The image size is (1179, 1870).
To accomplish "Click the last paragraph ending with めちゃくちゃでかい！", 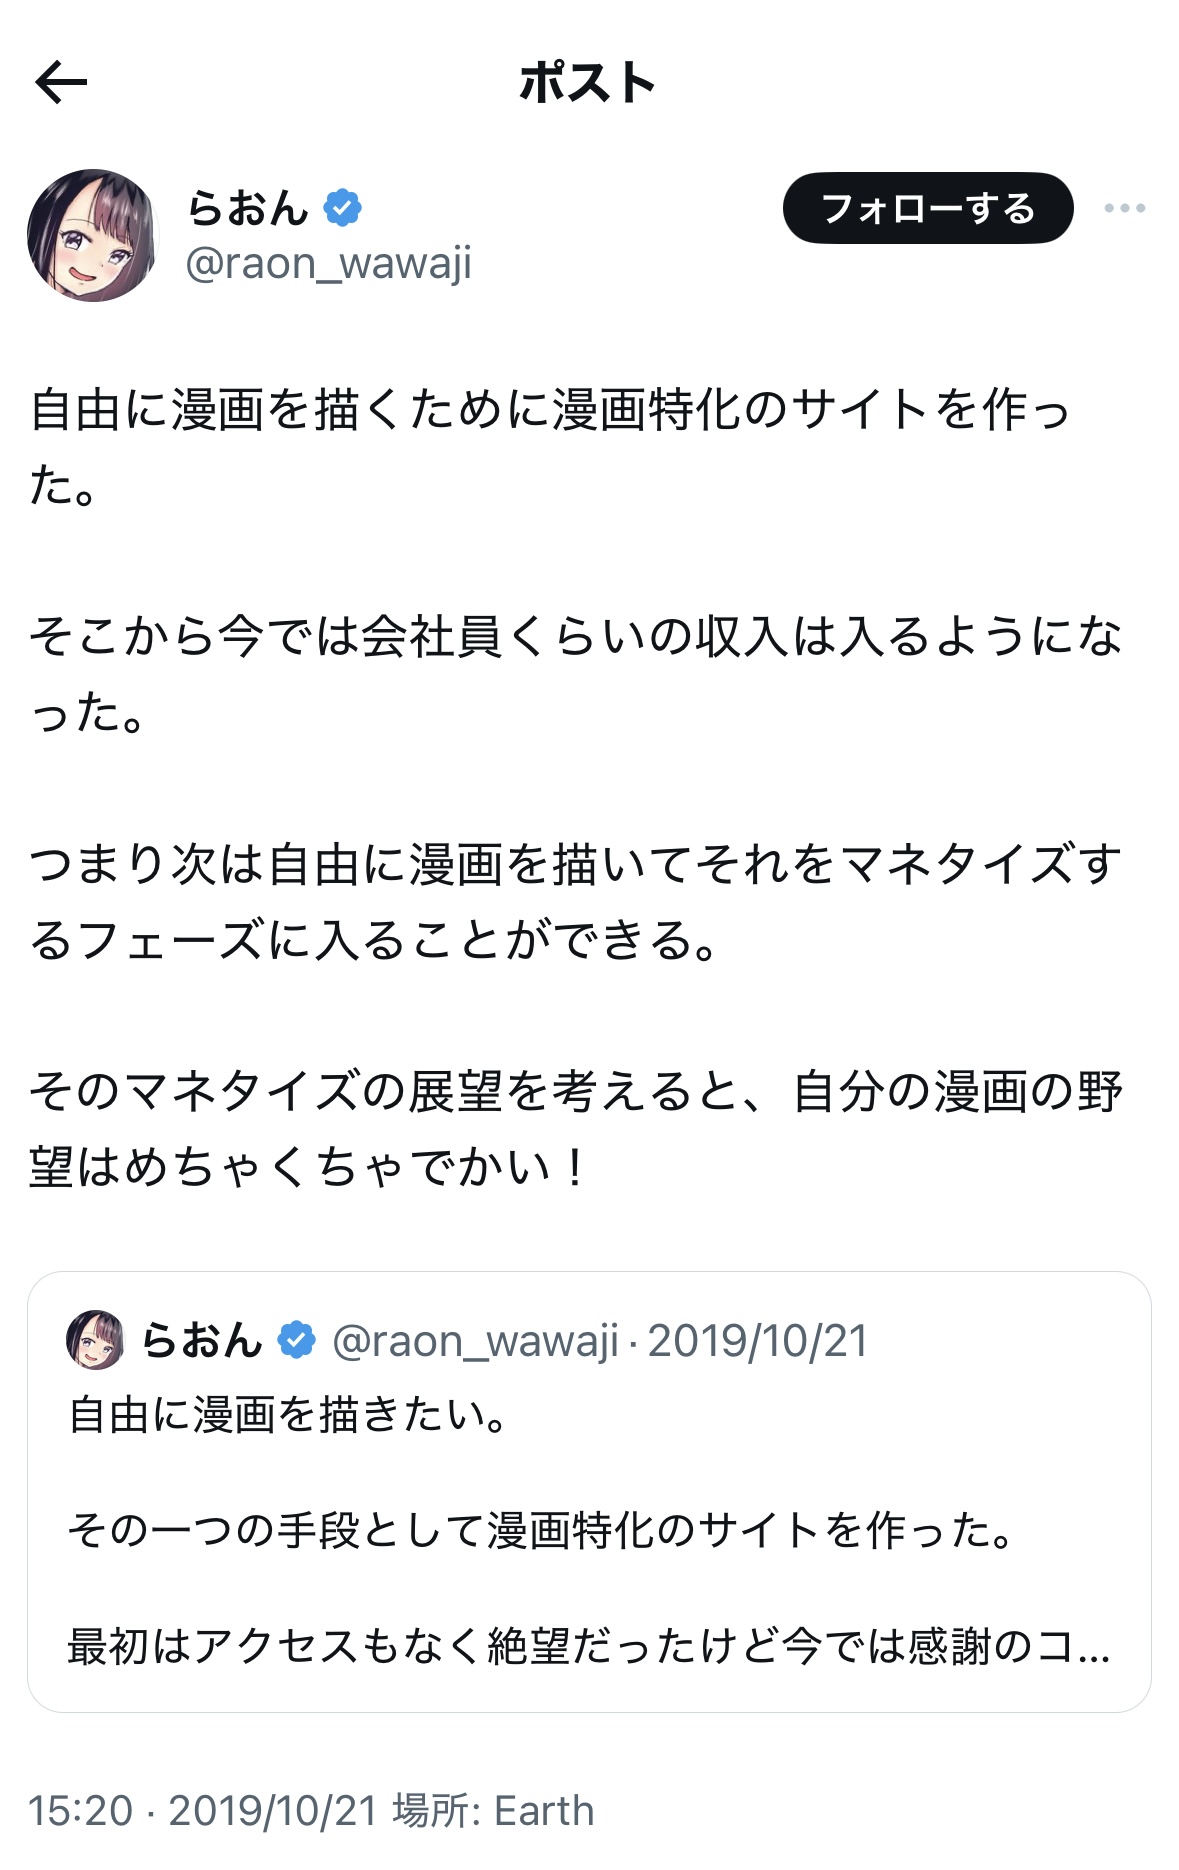I will click(575, 1129).
